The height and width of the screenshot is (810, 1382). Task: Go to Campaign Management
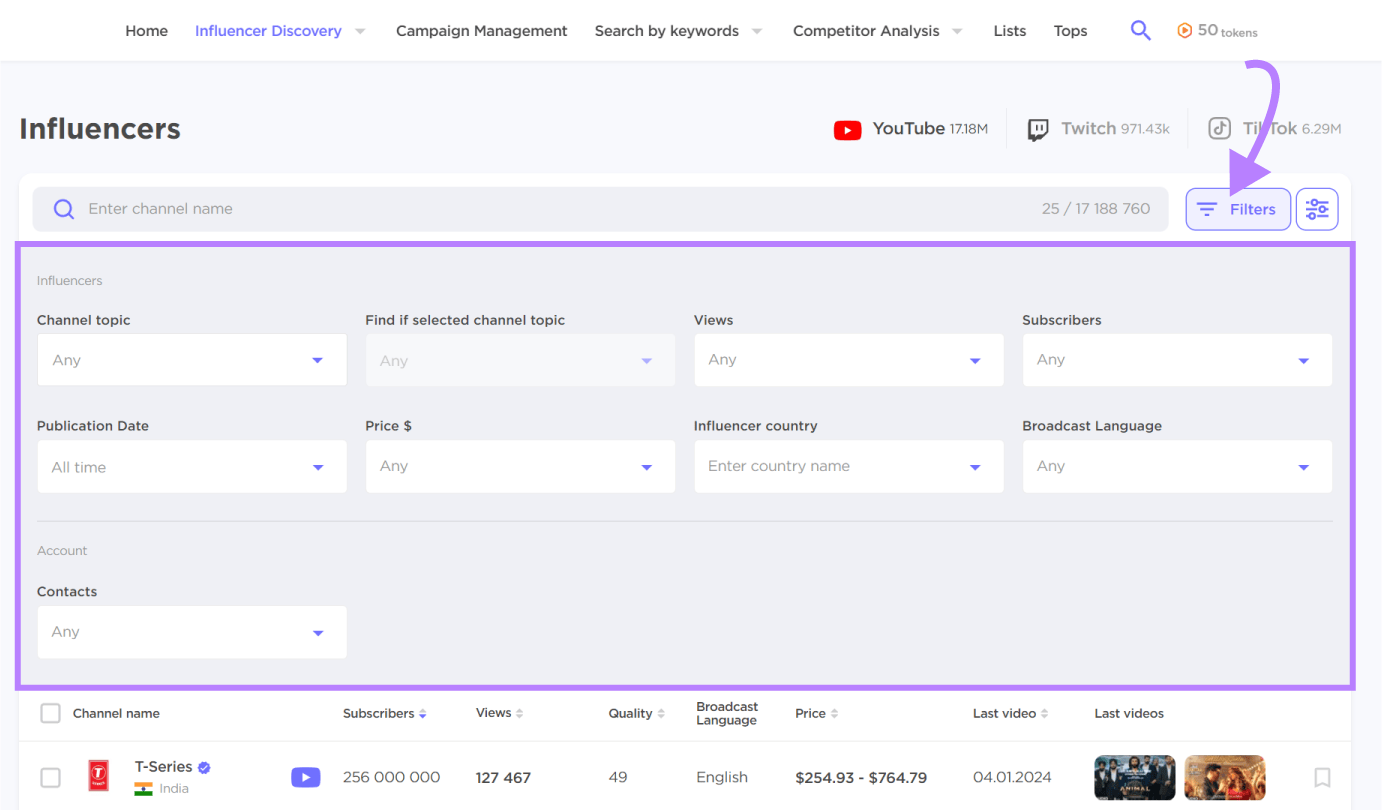(x=481, y=31)
